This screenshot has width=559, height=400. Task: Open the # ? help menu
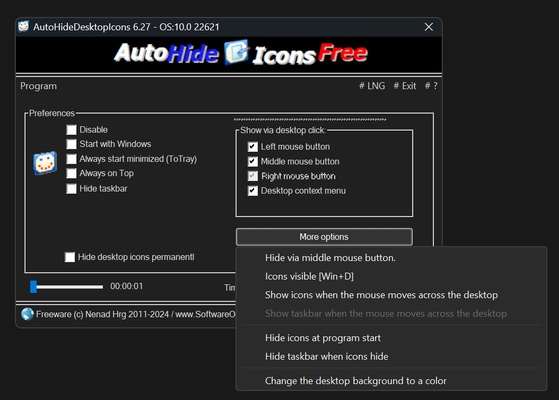point(431,86)
